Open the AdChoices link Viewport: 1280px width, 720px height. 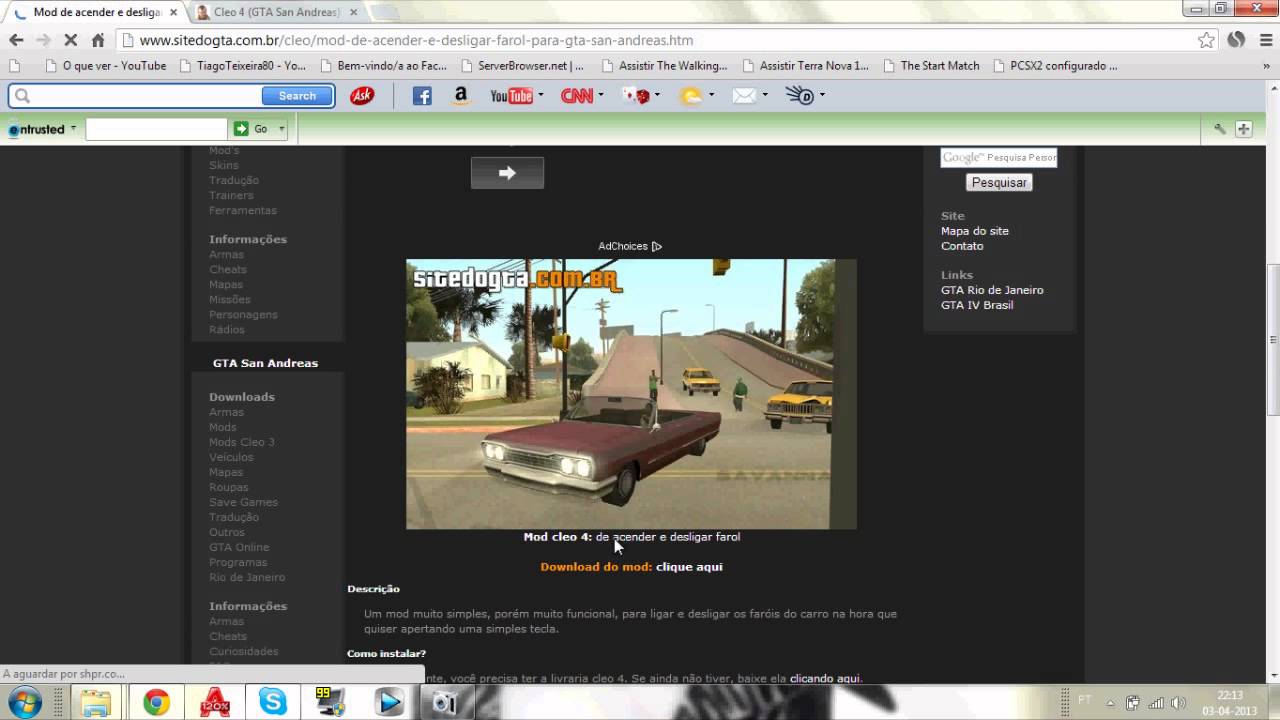point(630,246)
